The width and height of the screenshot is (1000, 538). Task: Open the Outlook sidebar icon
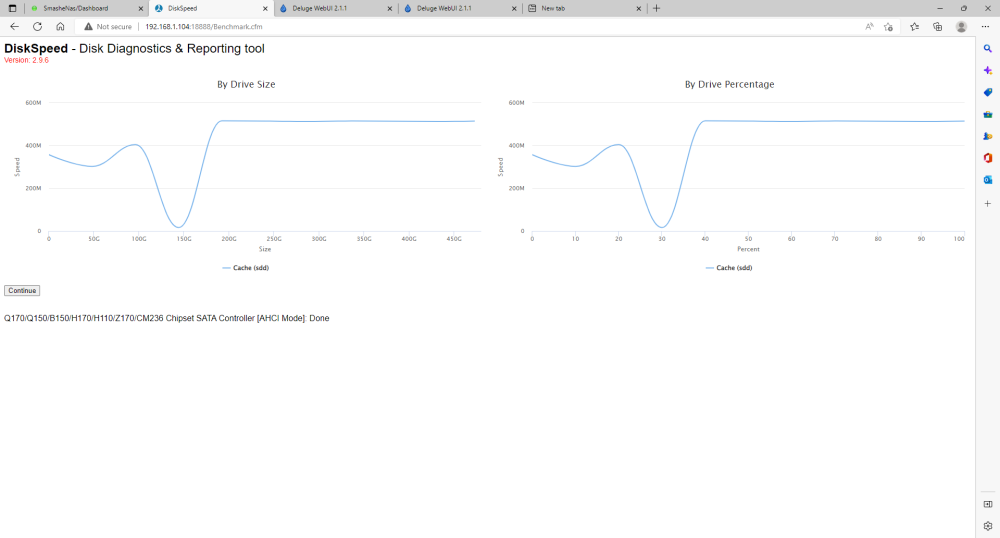coord(988,180)
